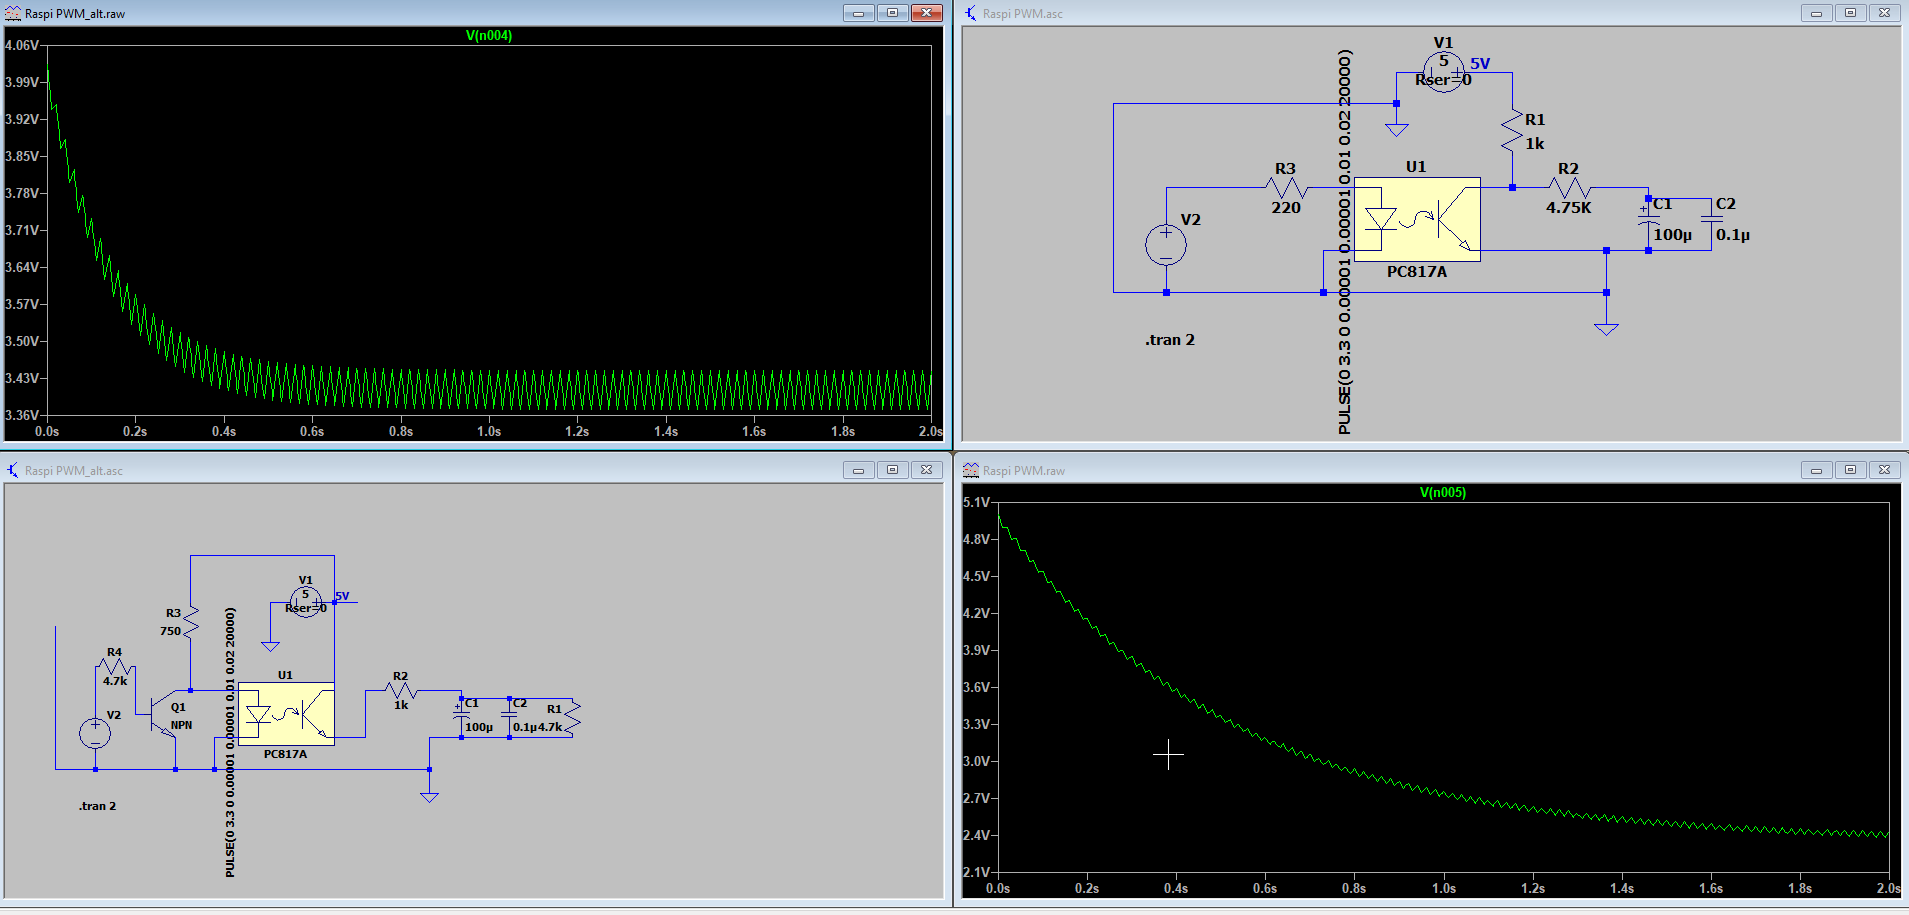Maximize the Raspi PWM.asc schematic window

1850,13
